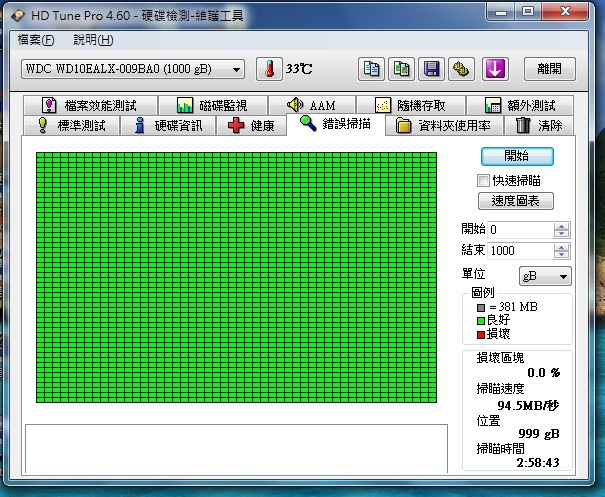Open options via the gears icon
The image size is (605, 497).
[x=461, y=69]
